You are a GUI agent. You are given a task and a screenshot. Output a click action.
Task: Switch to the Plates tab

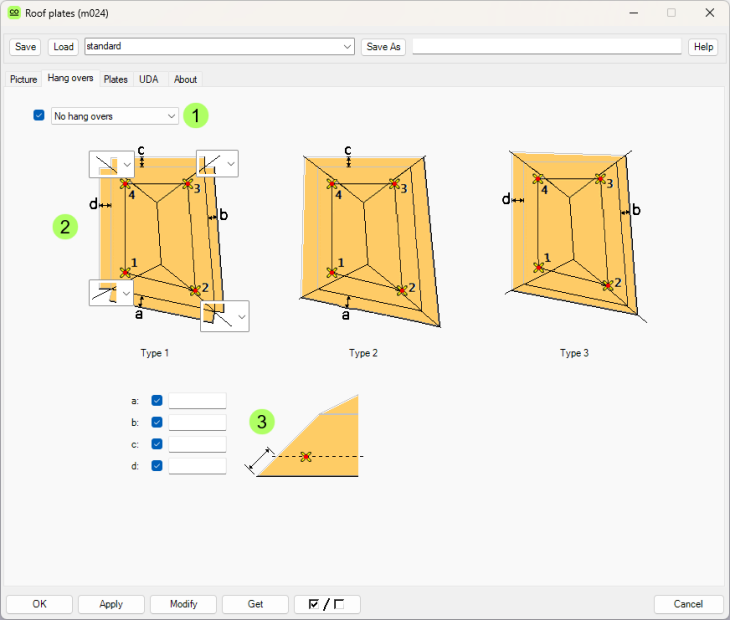(x=116, y=79)
